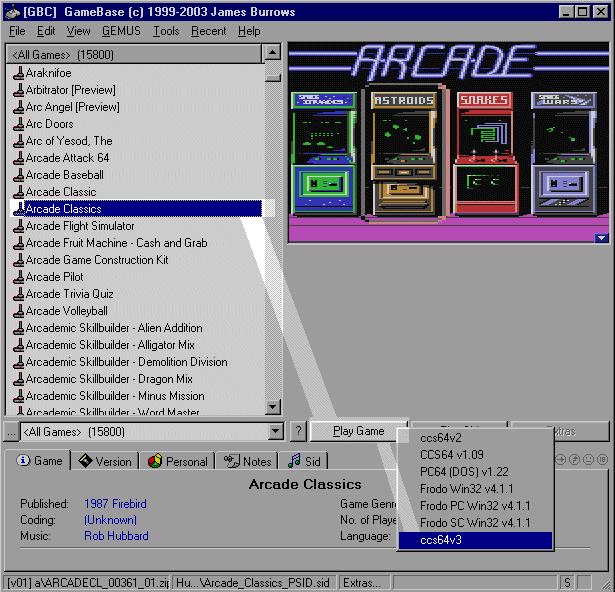The width and height of the screenshot is (615, 592).
Task: Choose Frodo PC Win32 v4.1.1 emulator
Action: (475, 506)
